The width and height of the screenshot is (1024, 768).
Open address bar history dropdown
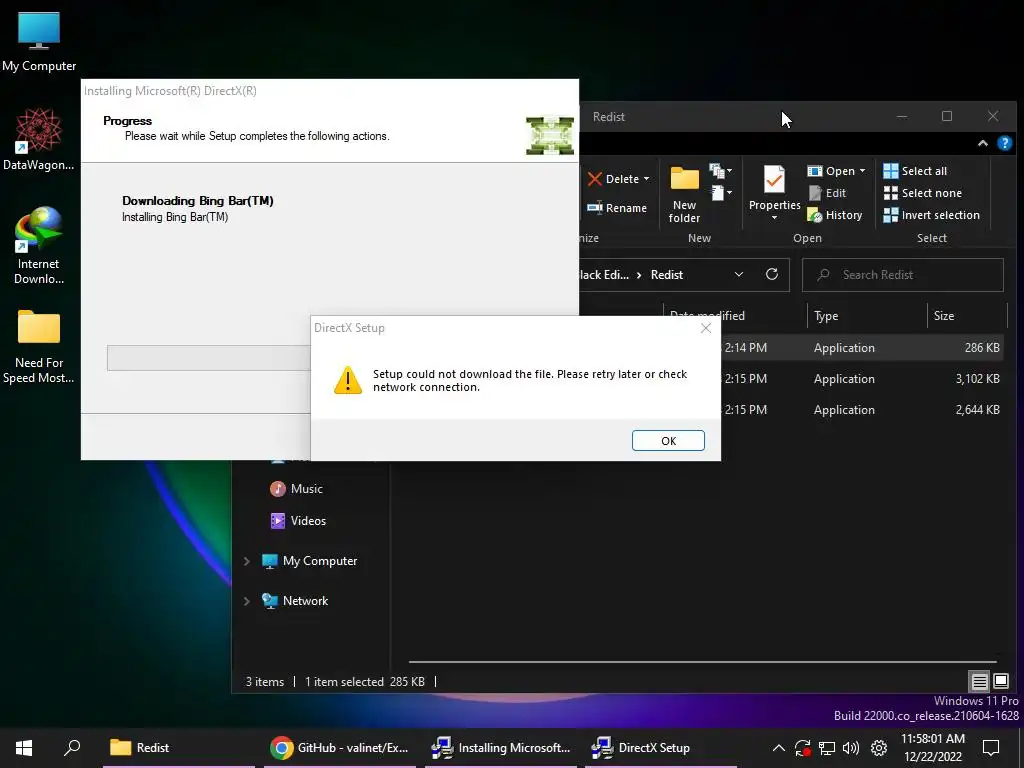[739, 275]
